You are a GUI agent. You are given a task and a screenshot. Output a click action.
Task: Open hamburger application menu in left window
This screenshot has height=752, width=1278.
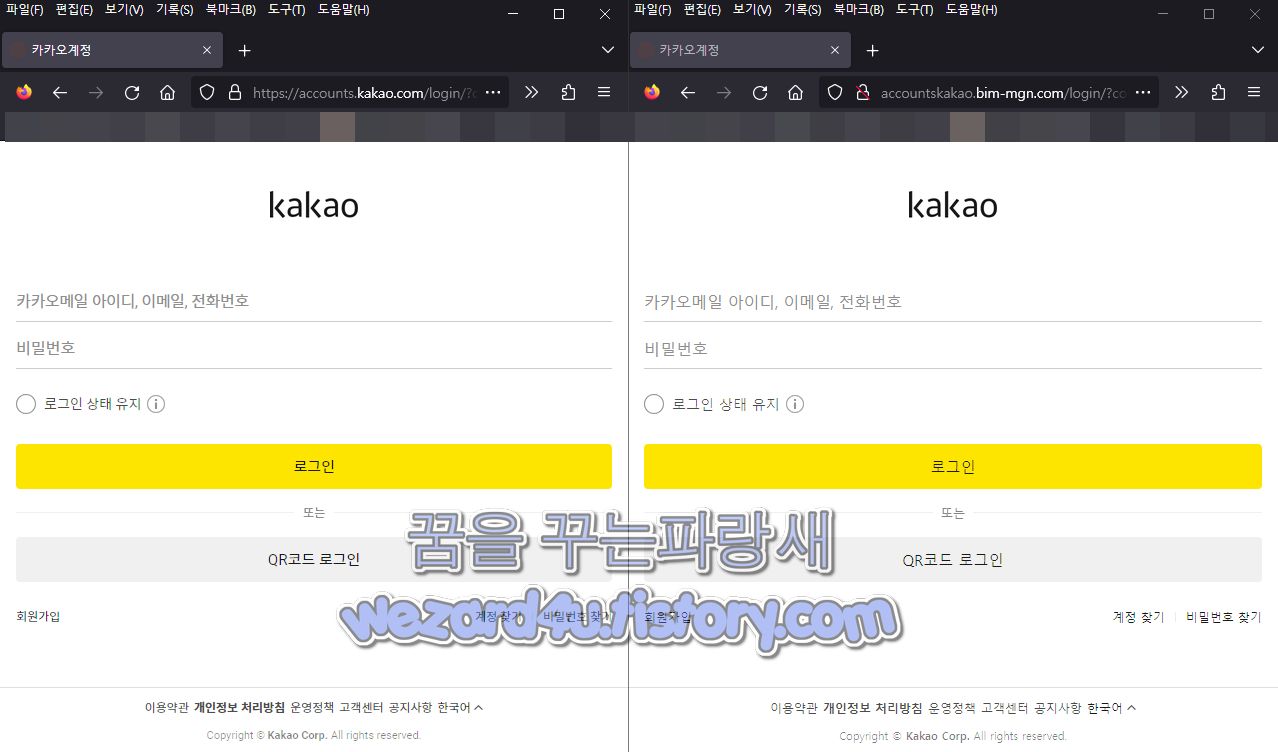pos(604,92)
